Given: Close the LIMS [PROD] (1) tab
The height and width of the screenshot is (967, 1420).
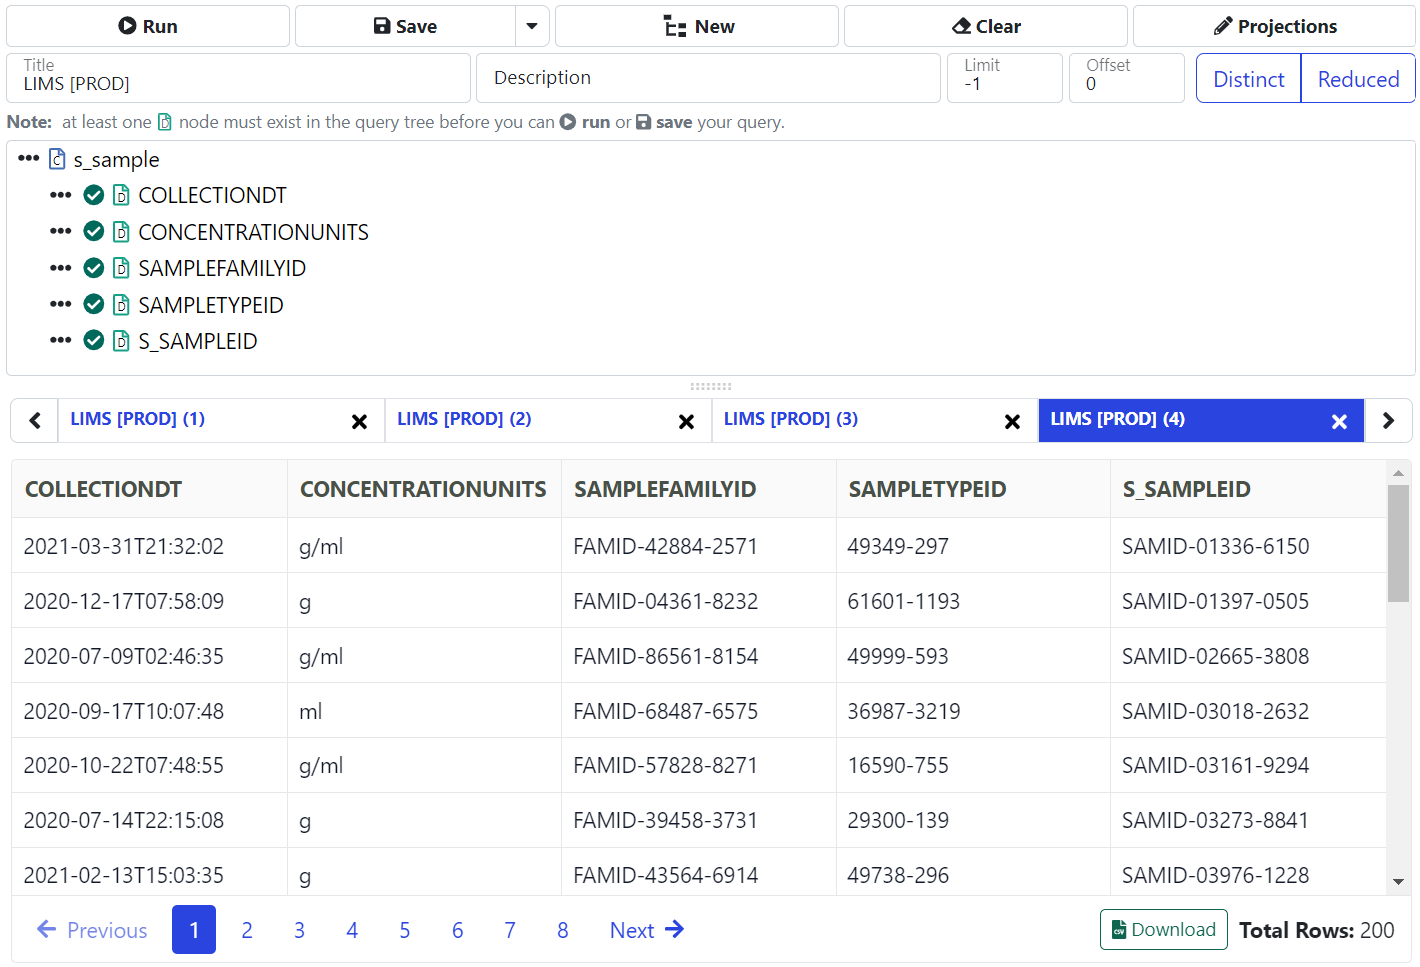Looking at the screenshot, I should coord(359,422).
